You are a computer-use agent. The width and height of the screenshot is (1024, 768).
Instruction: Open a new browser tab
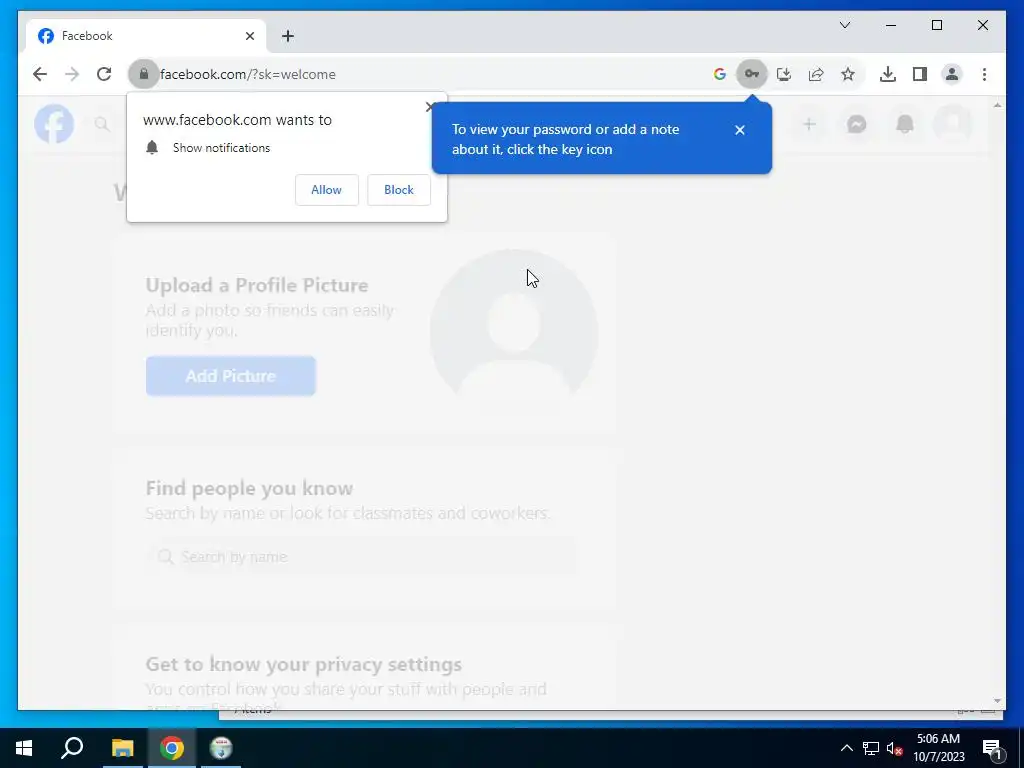pyautogui.click(x=288, y=36)
